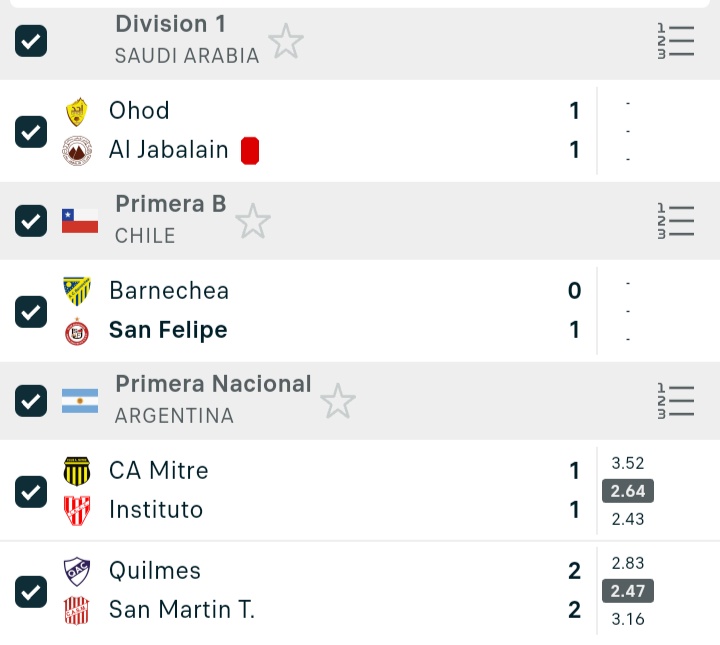Image resolution: width=720 pixels, height=645 pixels.
Task: Open standings for Chile Primera B
Action: (676, 221)
